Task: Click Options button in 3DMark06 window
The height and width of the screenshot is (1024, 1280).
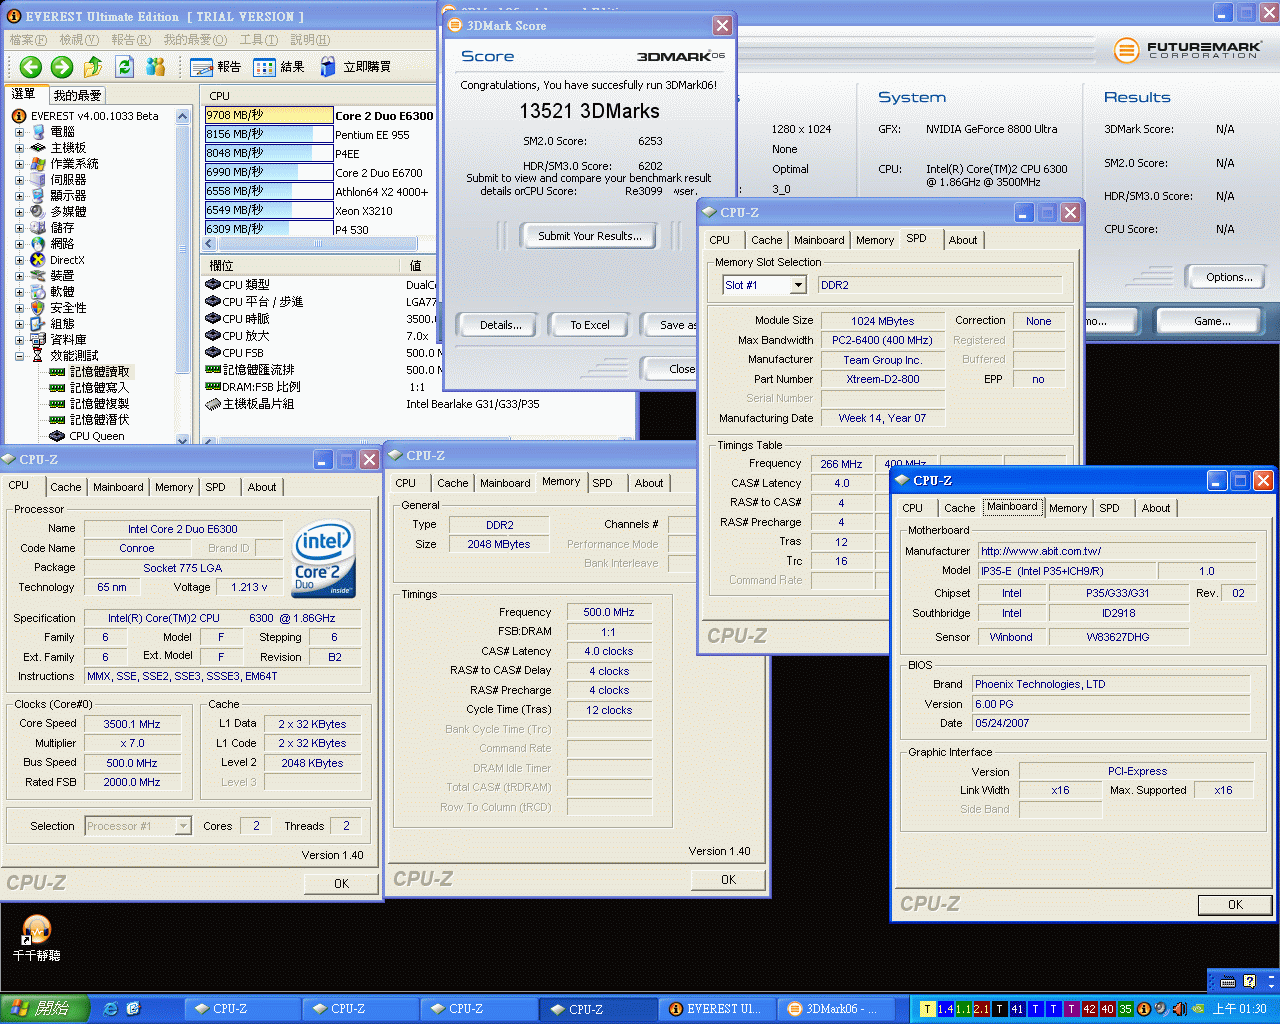Action: pos(1229,277)
